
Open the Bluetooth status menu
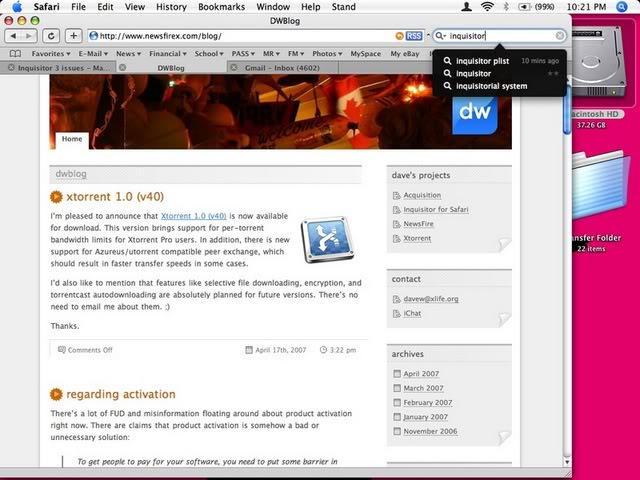506,7
